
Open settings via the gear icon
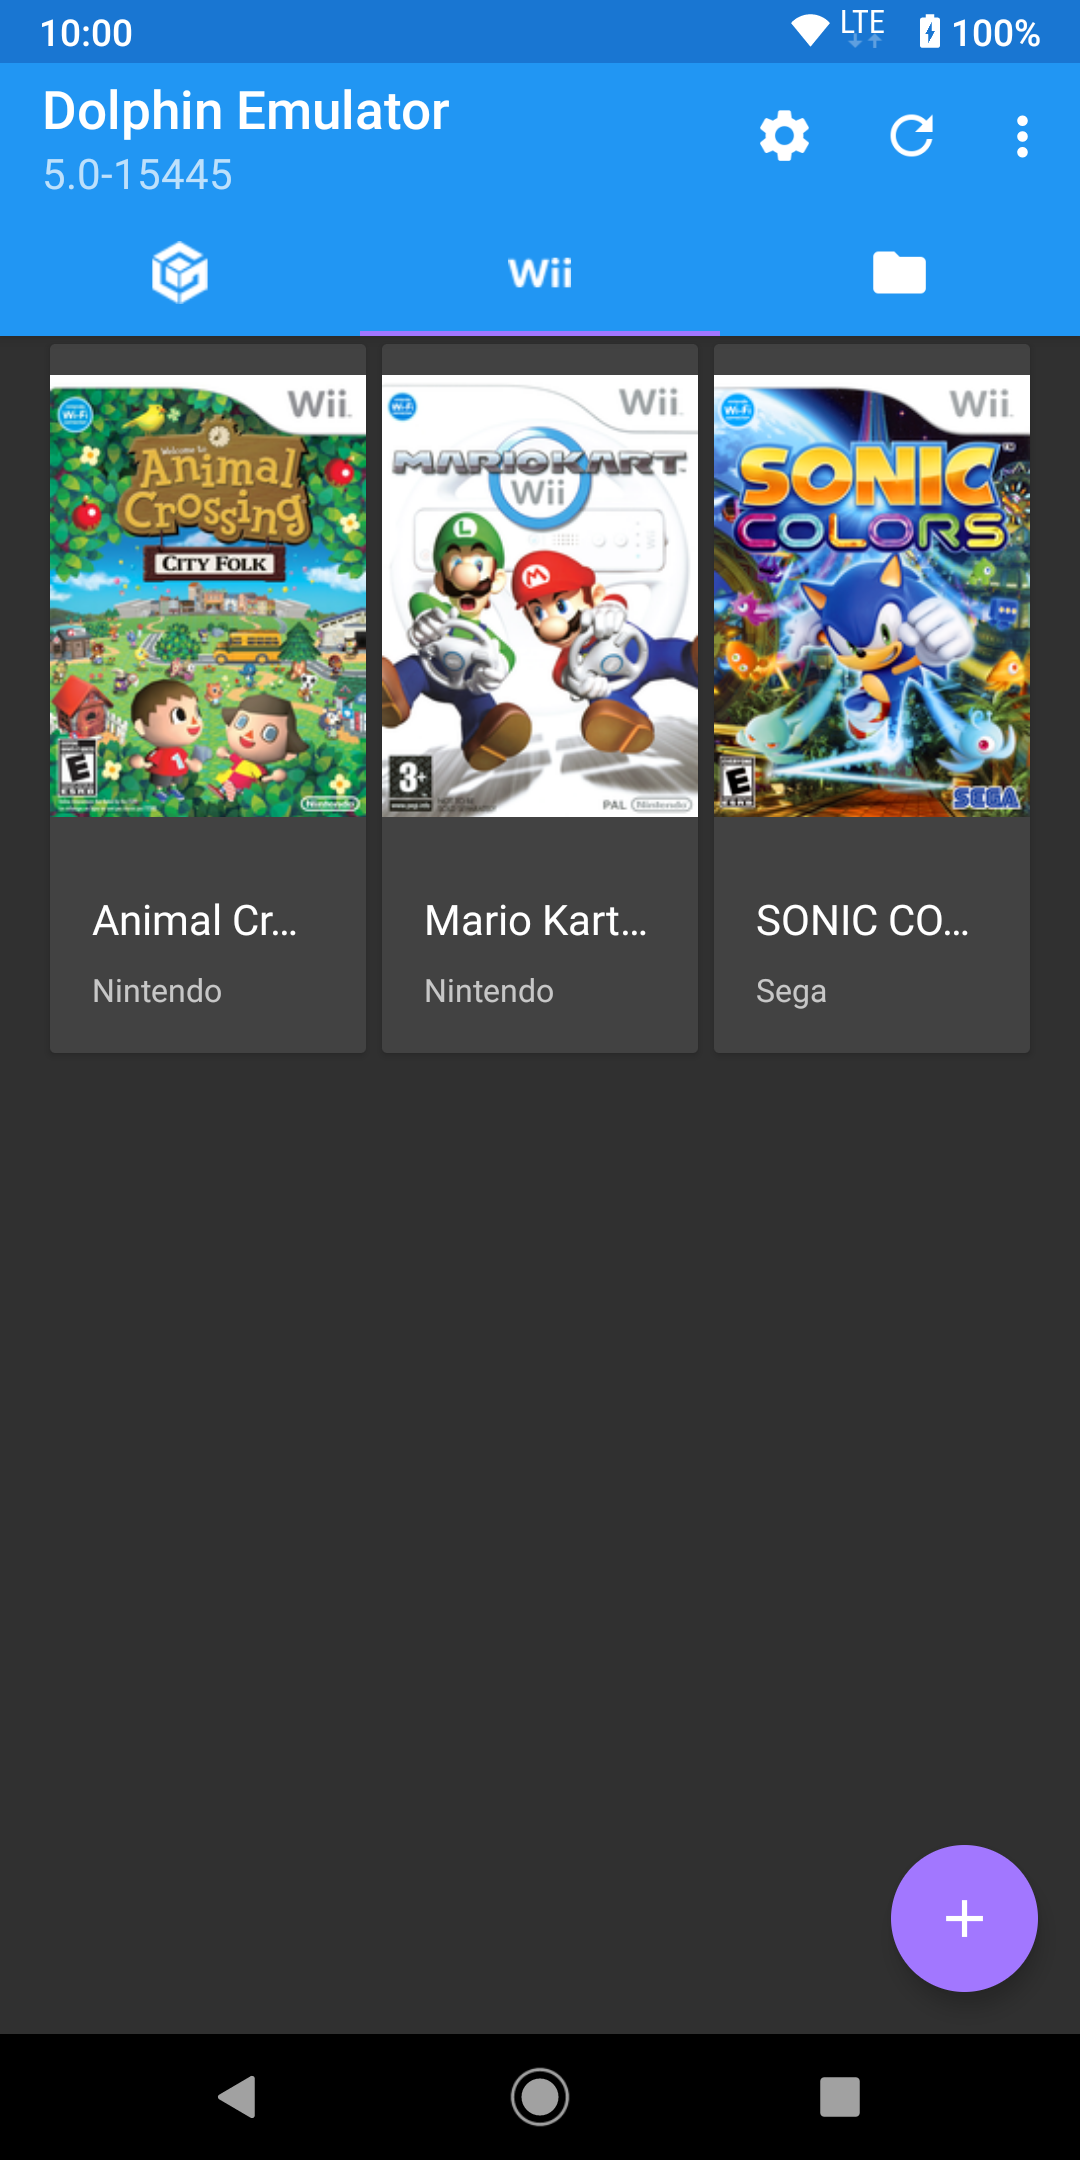784,136
